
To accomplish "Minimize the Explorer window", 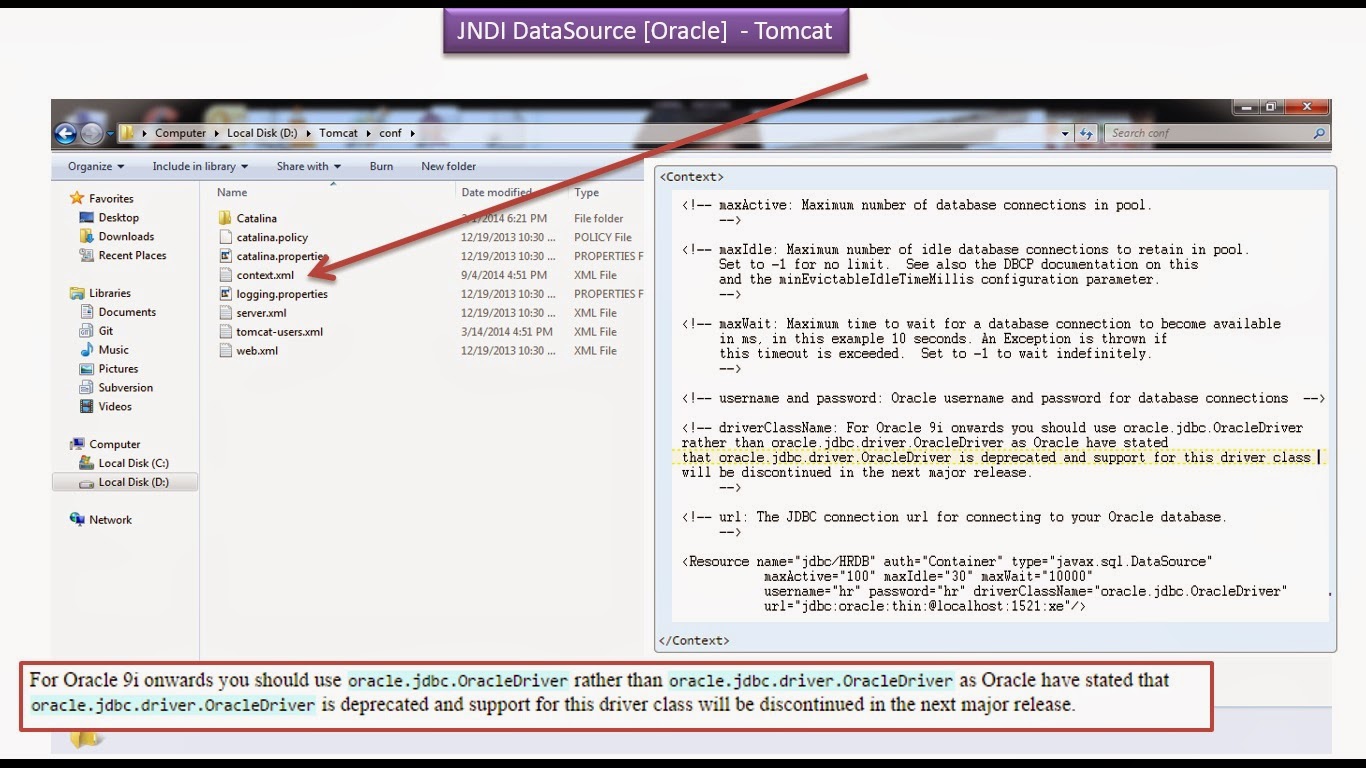I will (x=1246, y=107).
